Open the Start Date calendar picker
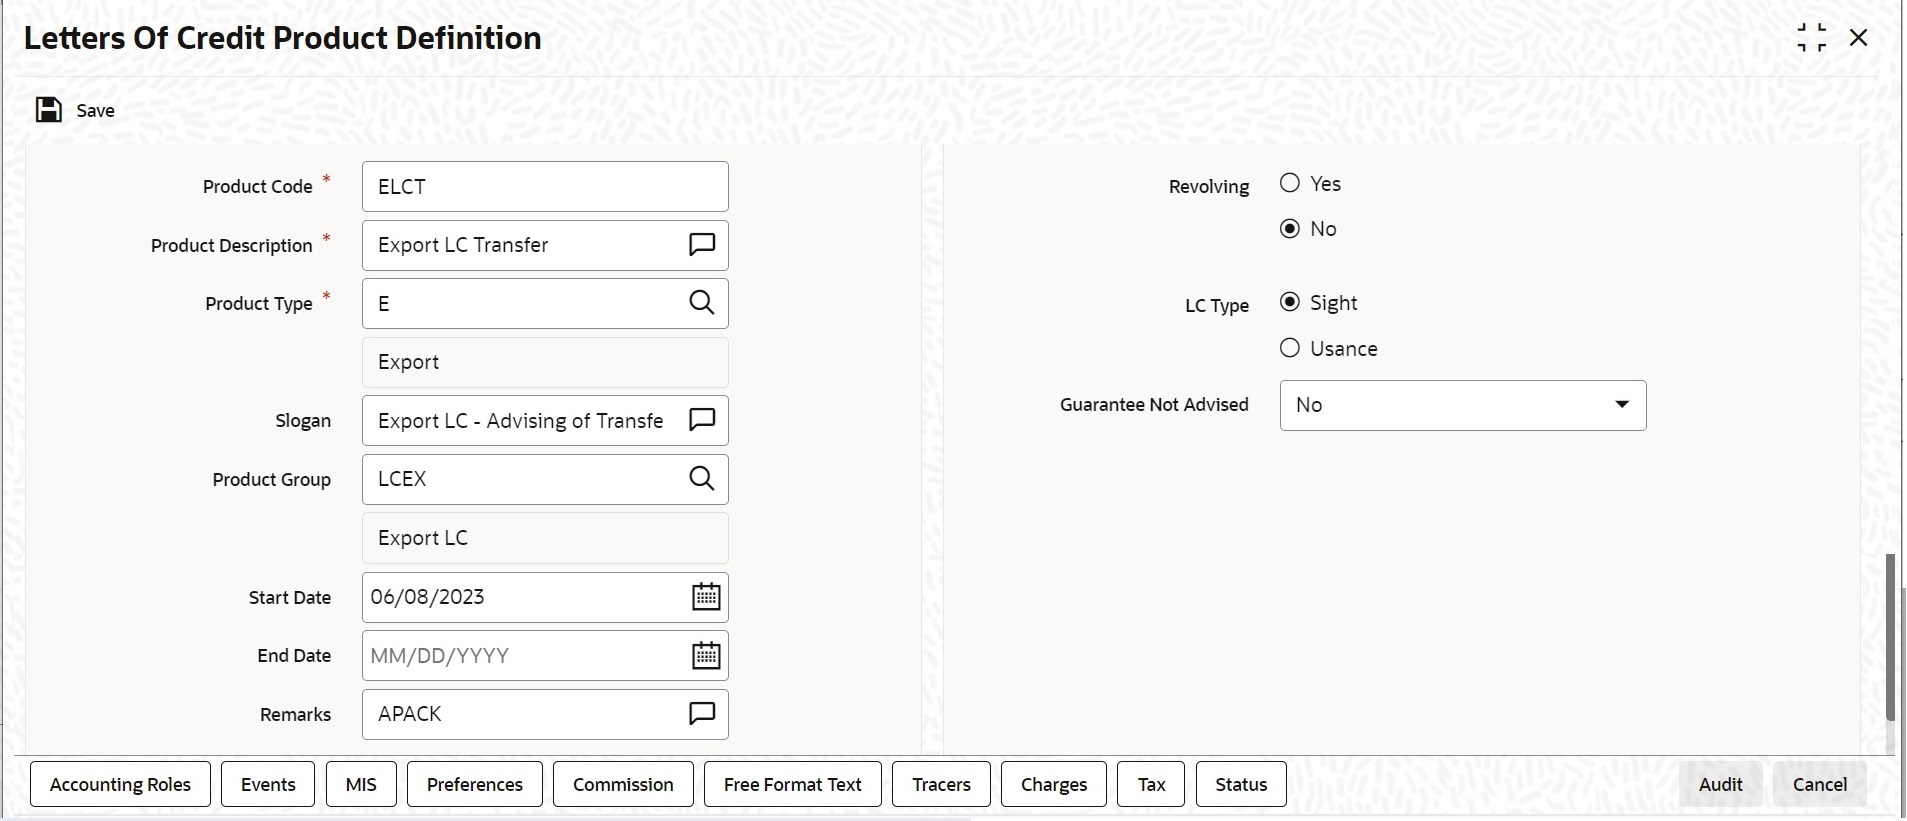 706,597
